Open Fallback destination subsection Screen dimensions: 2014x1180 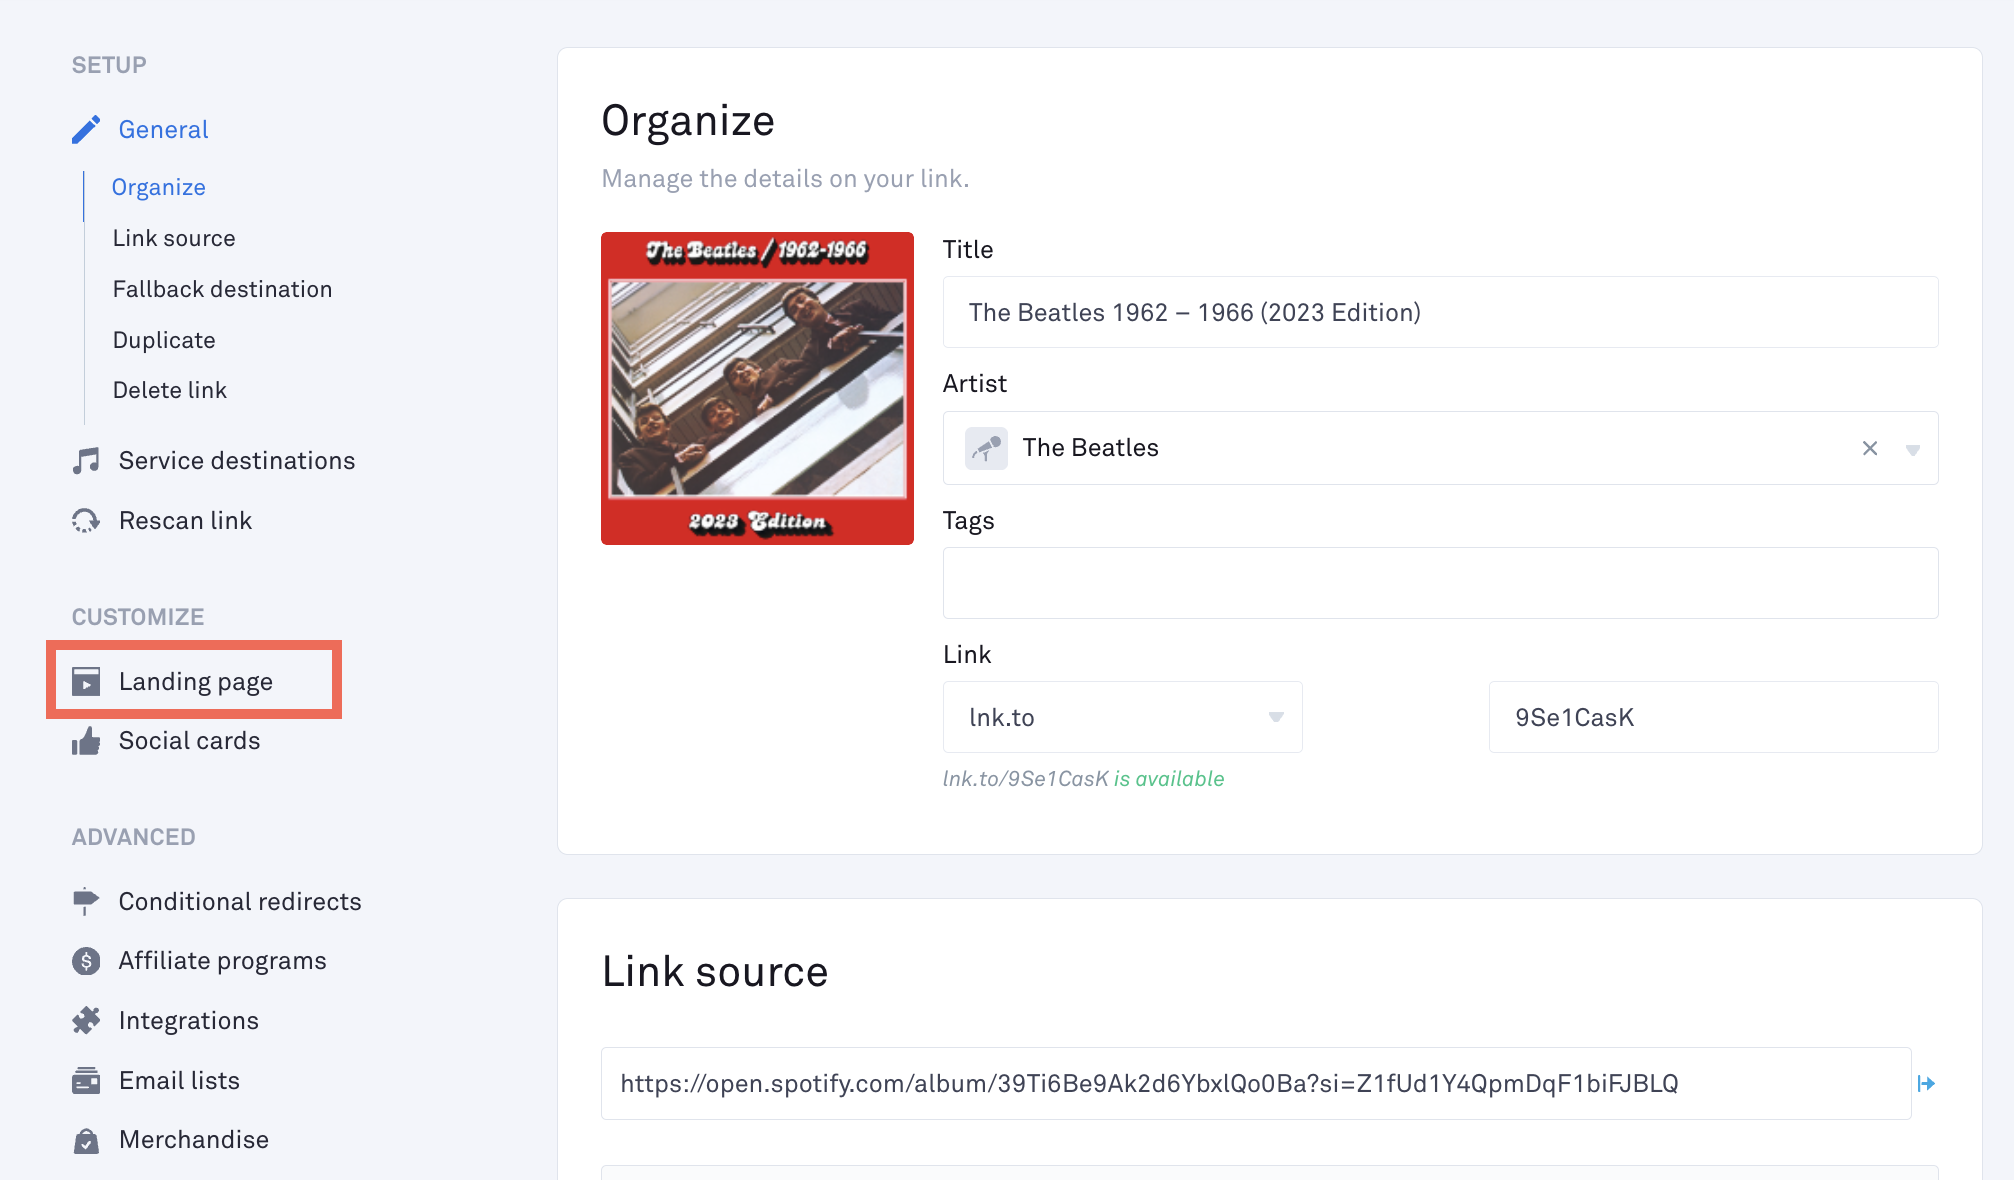point(222,289)
